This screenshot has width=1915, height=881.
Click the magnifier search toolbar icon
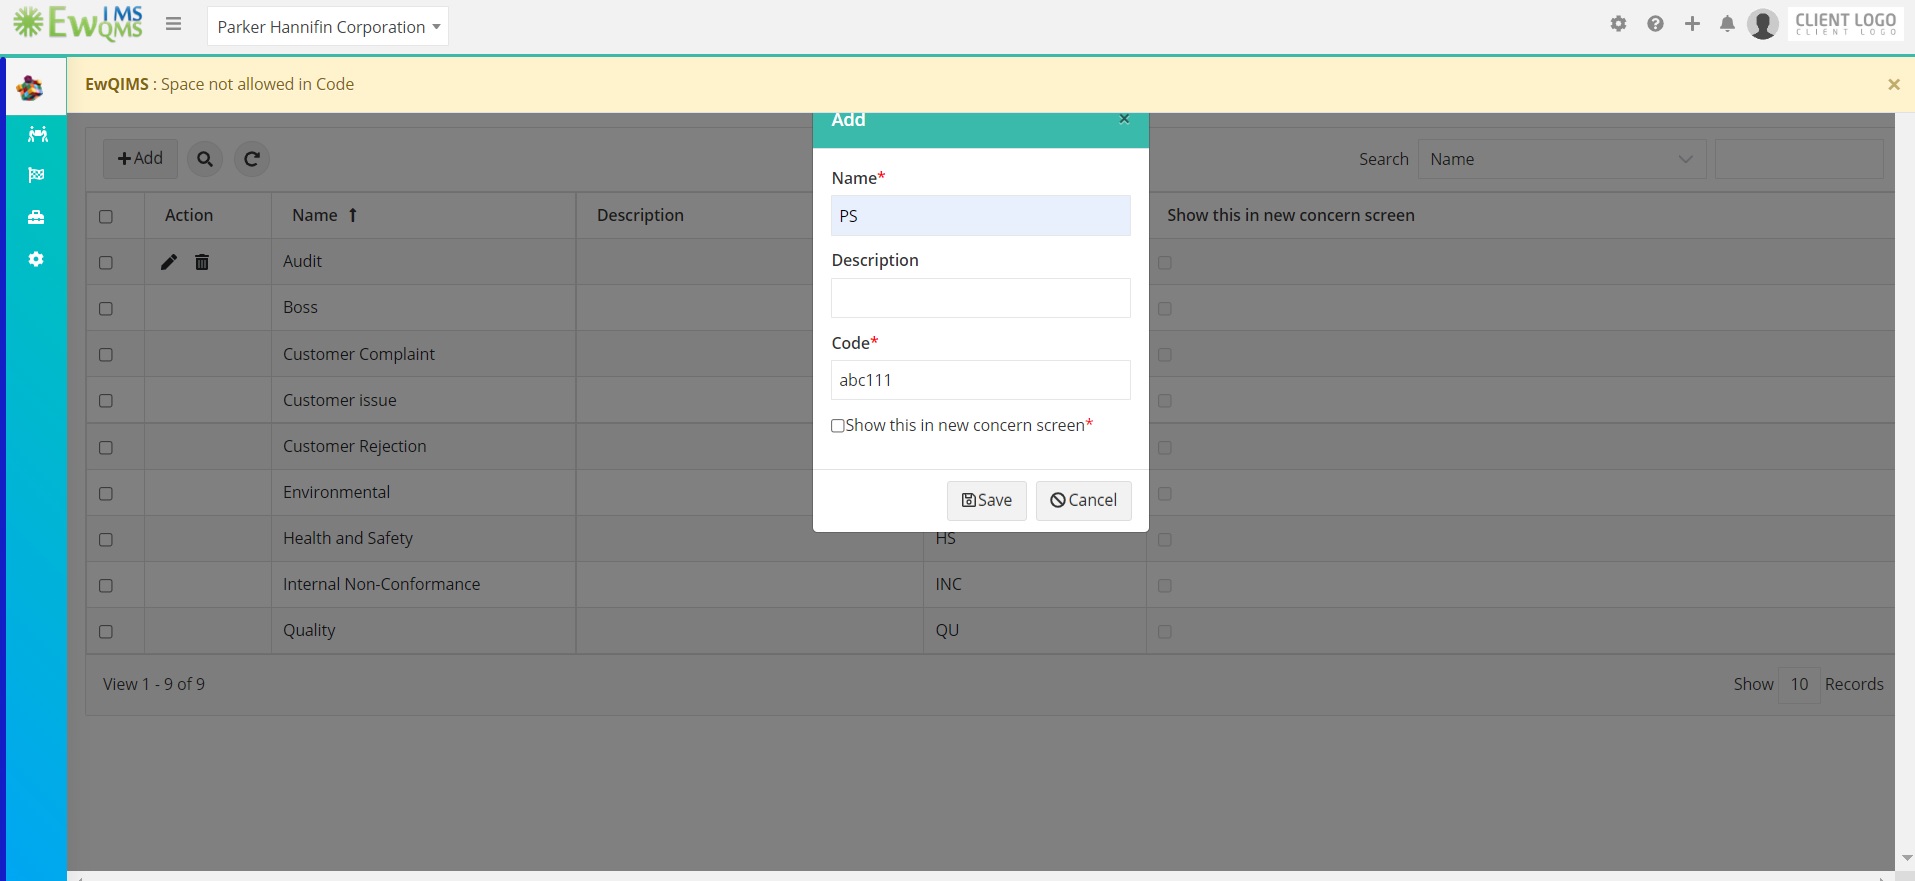(x=205, y=159)
